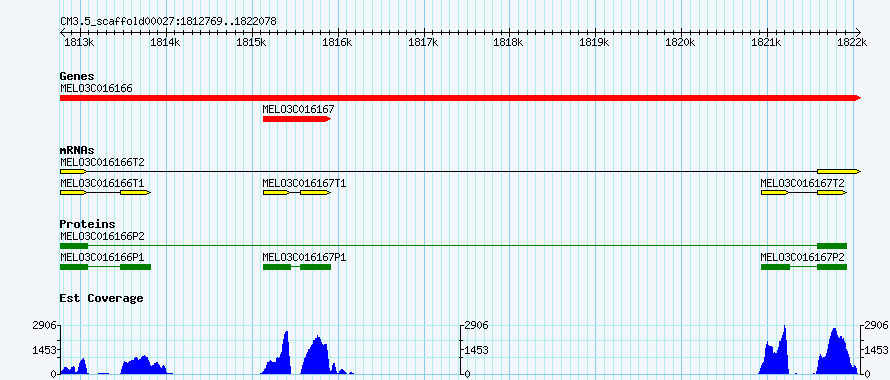Click the Genes track title
The image size is (890, 380).
[77, 76]
